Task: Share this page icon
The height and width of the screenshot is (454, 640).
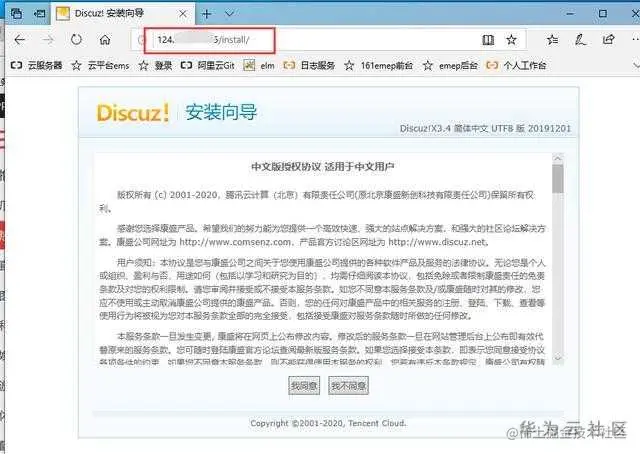Action: tap(609, 40)
